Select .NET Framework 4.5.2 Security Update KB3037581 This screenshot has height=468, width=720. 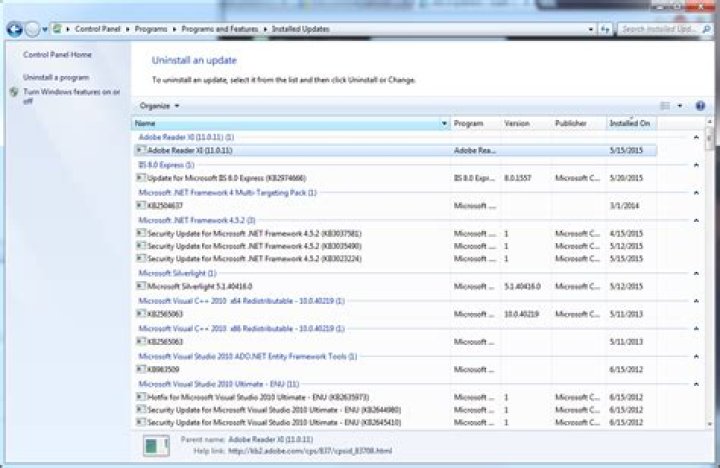395,233
